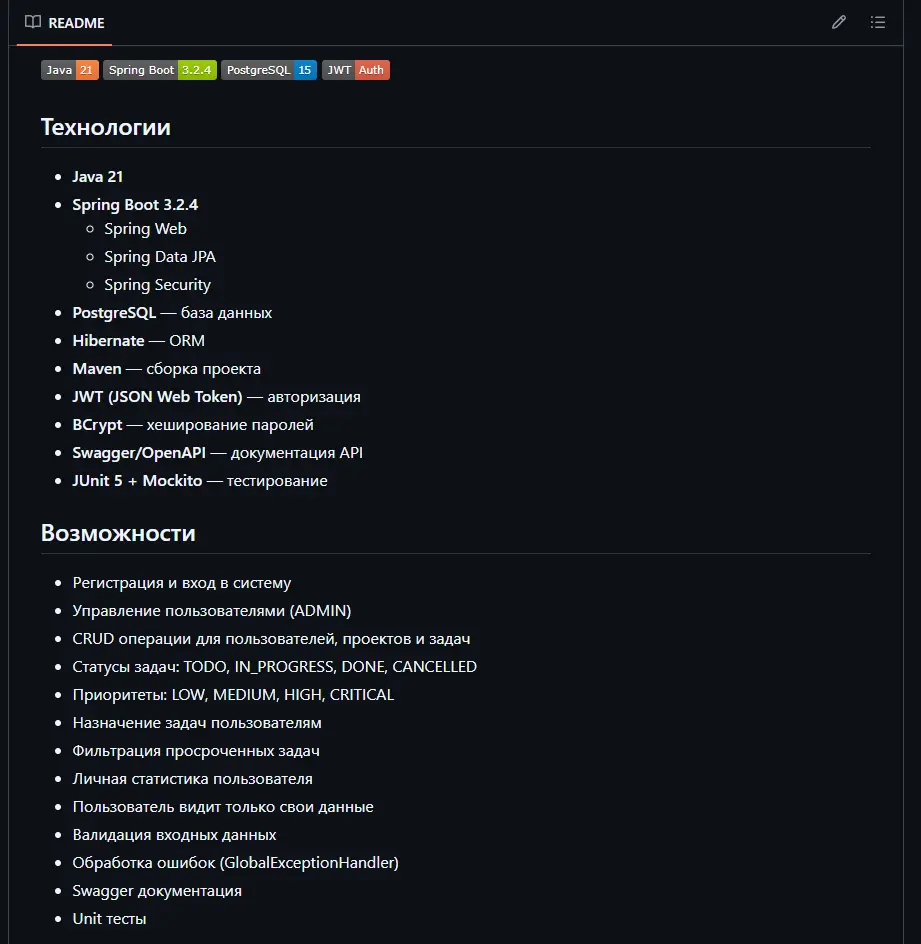Click the Spring Data JPA sub-item
Screen dimensions: 921x944
pyautogui.click(x=159, y=256)
